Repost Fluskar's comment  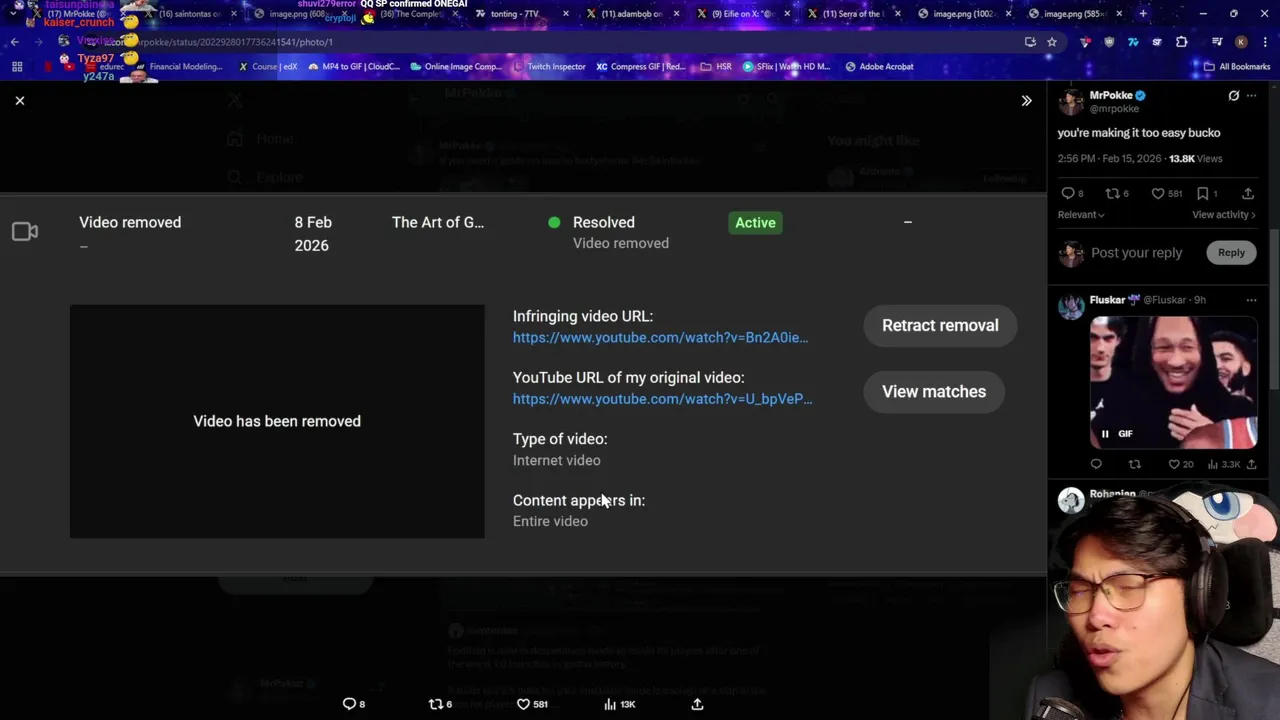pyautogui.click(x=1134, y=464)
